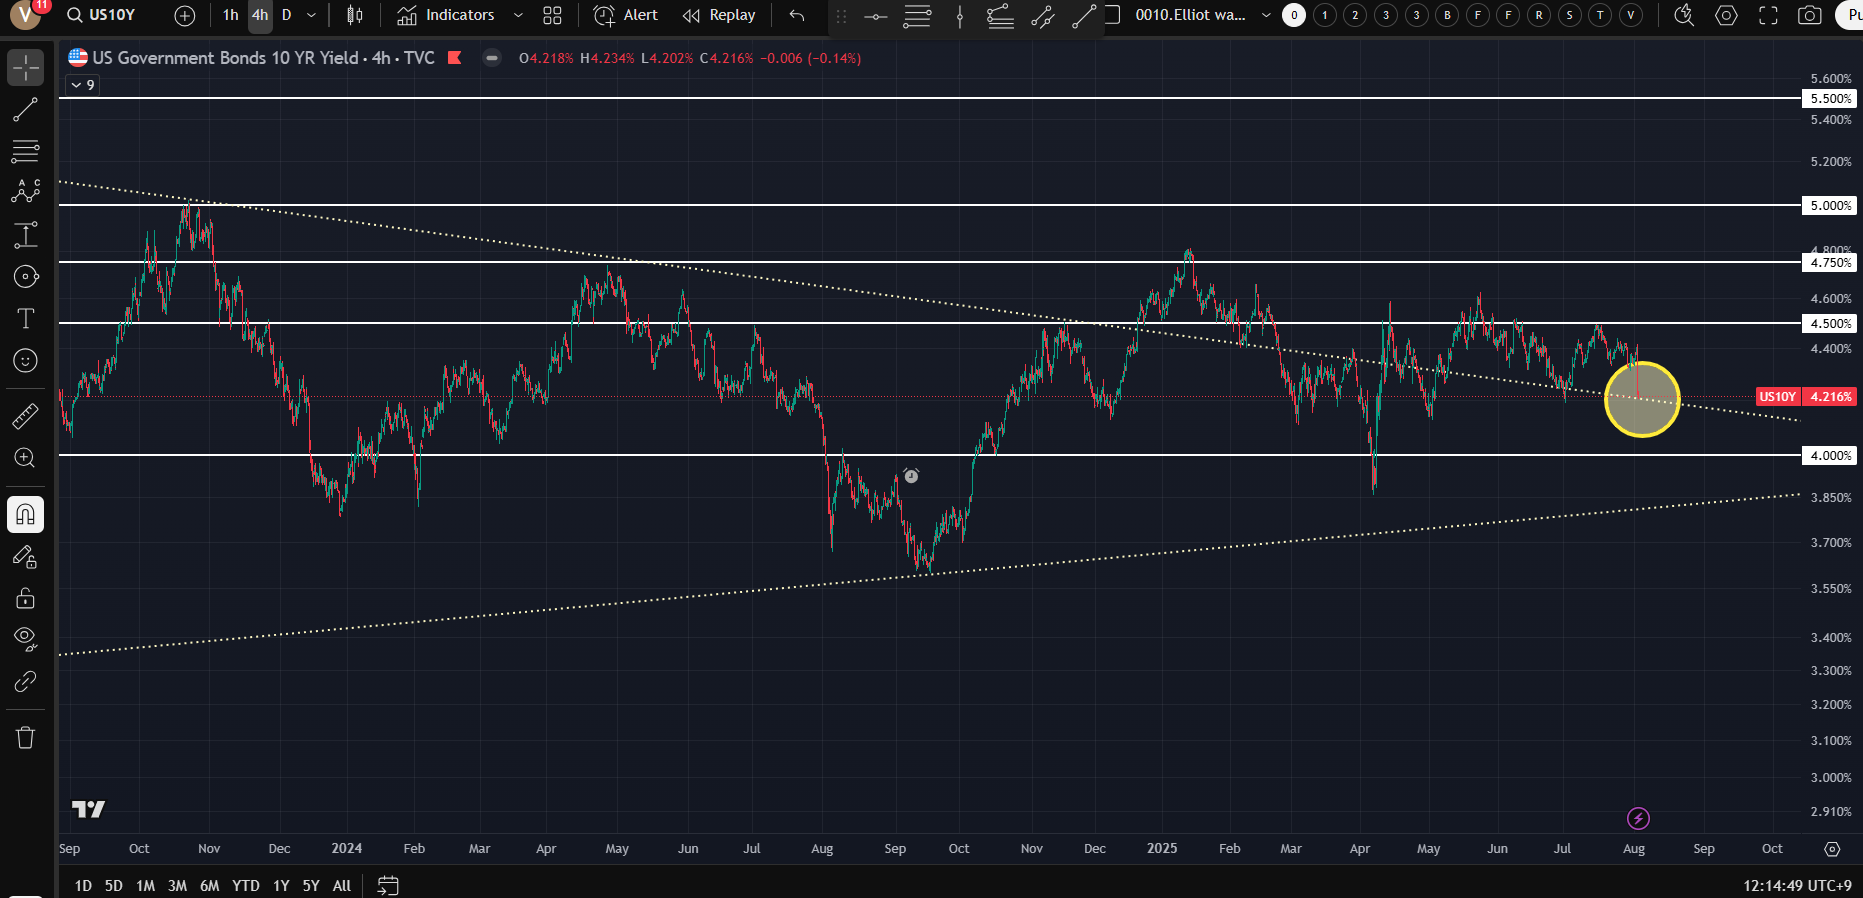Open the Fibonacci retracement tool
1863x898 pixels.
[25, 151]
